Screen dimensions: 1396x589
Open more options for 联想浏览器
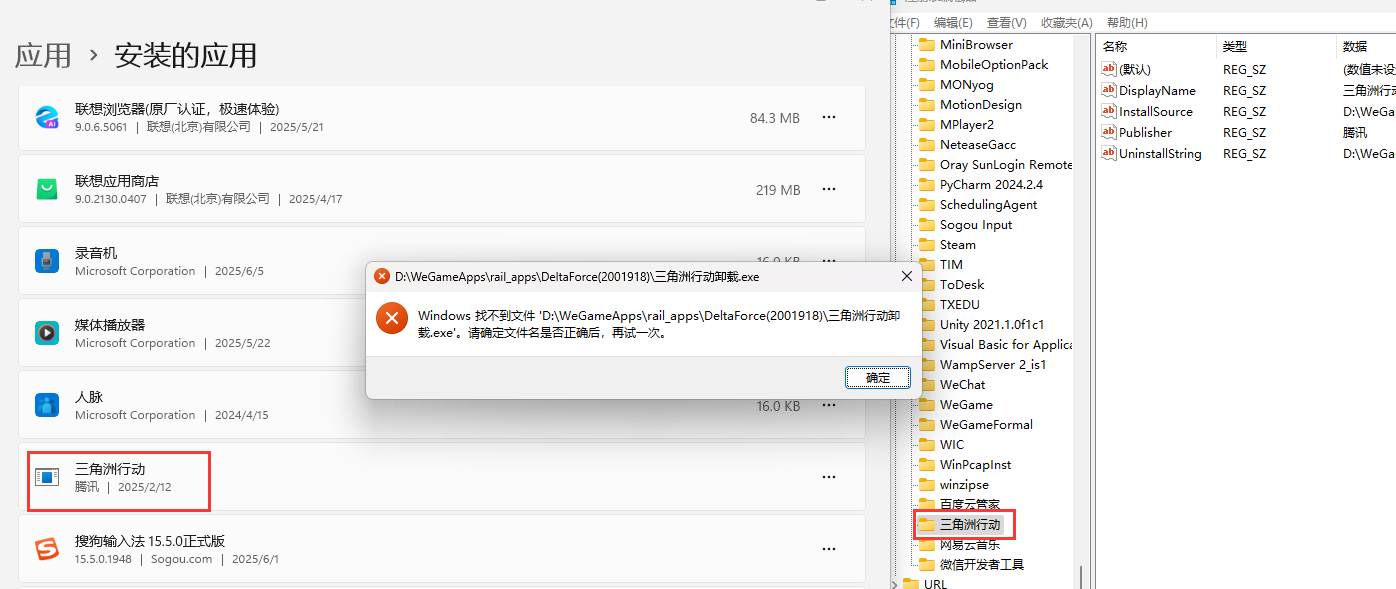[829, 117]
